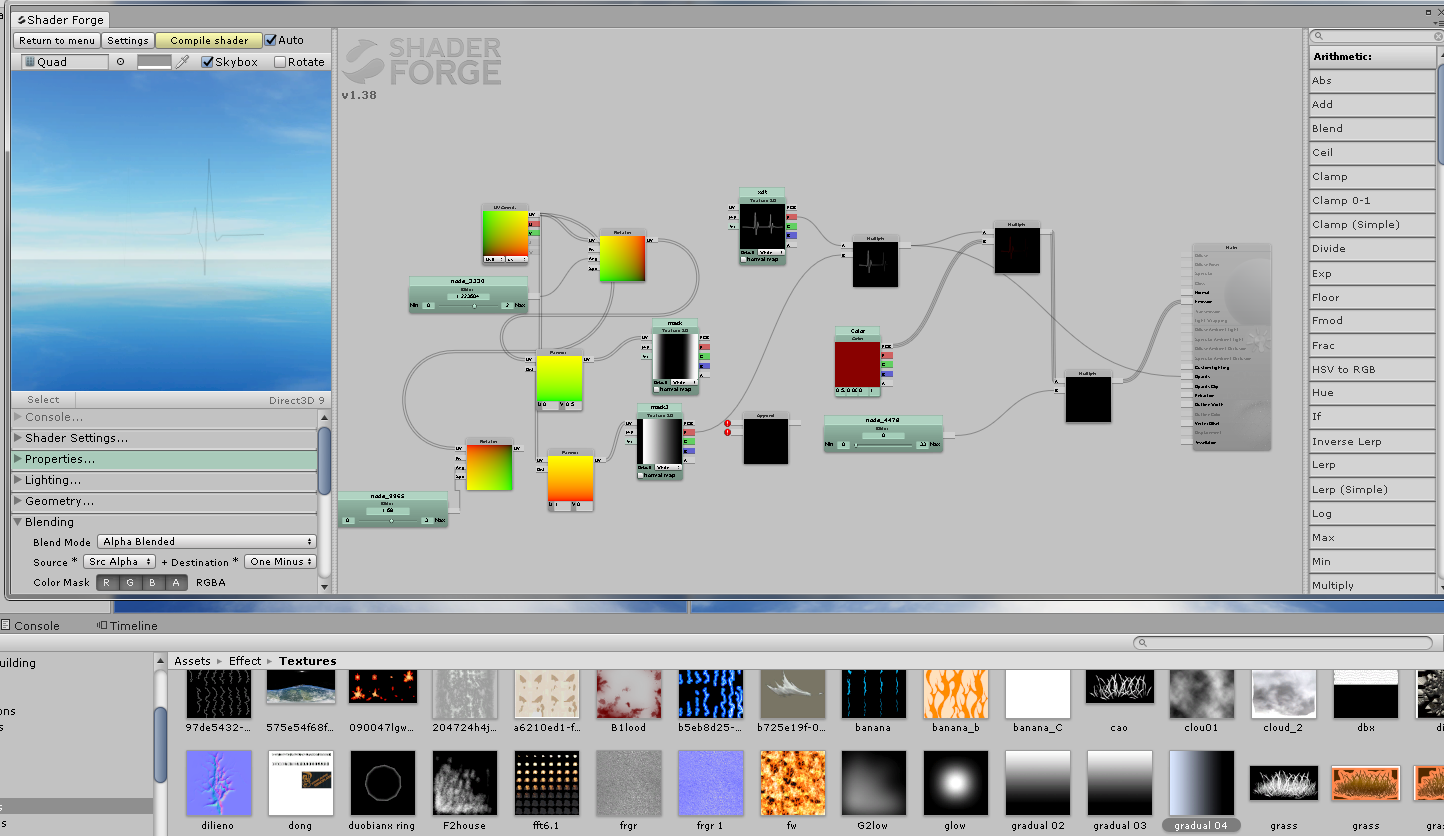Add a Multiply node from list
Viewport: 1444px width, 836px height.
click(1373, 585)
